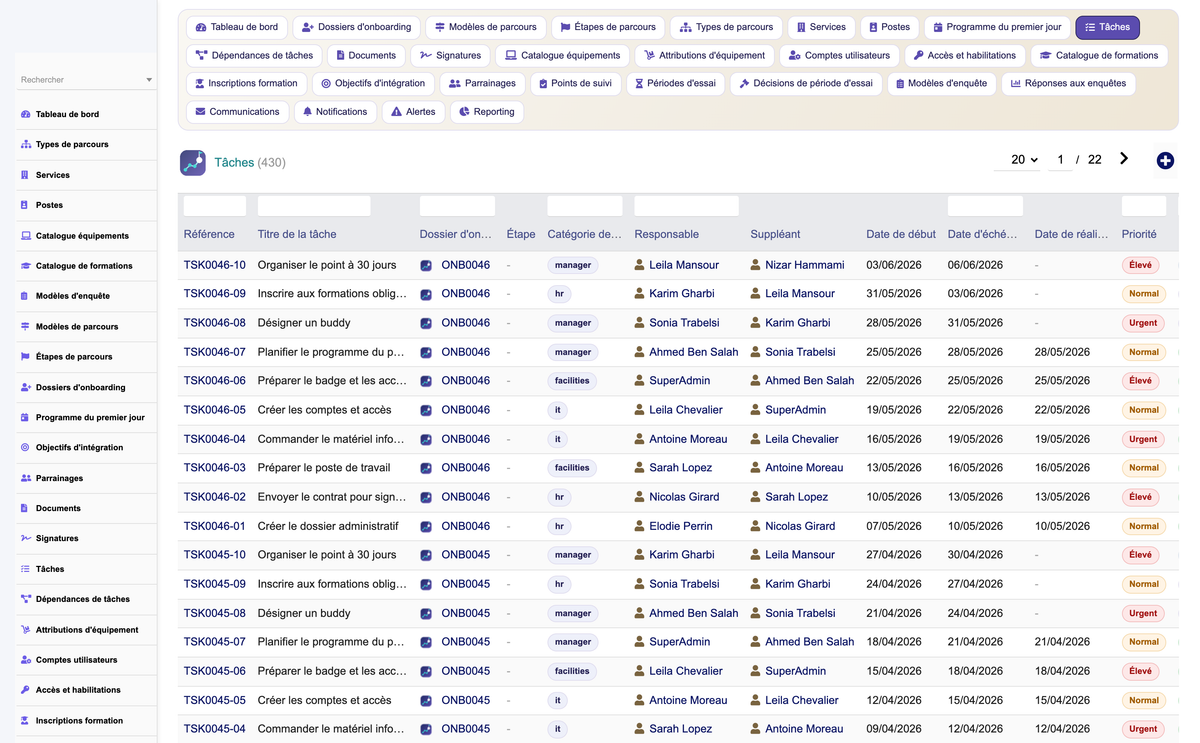Open suppléant link Sarah Lopez in TSK0046-02
Viewport: 1200px width, 743px height.
pyautogui.click(x=797, y=497)
